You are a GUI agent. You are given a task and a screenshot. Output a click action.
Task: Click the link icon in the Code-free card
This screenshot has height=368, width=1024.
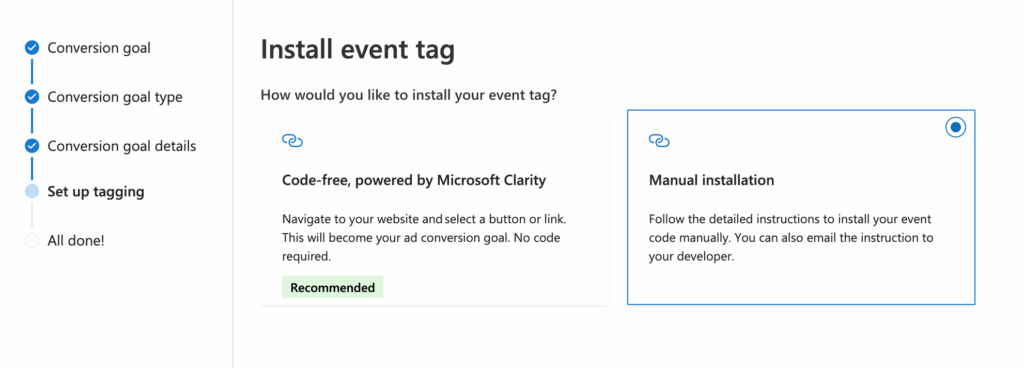click(293, 140)
